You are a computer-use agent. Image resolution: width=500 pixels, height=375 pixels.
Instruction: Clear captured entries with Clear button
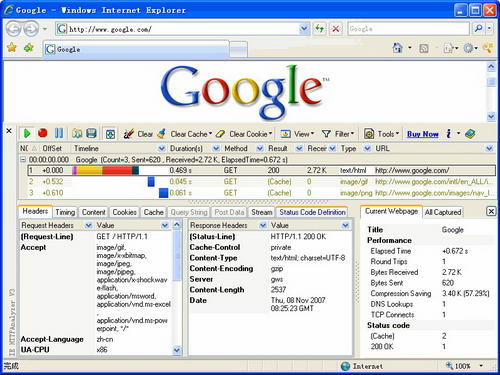138,134
